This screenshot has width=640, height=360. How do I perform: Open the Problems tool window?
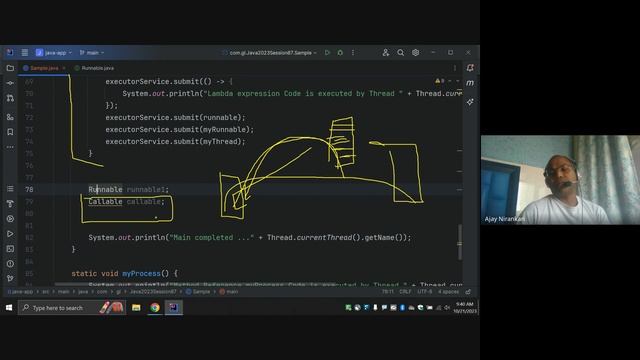click(10, 264)
